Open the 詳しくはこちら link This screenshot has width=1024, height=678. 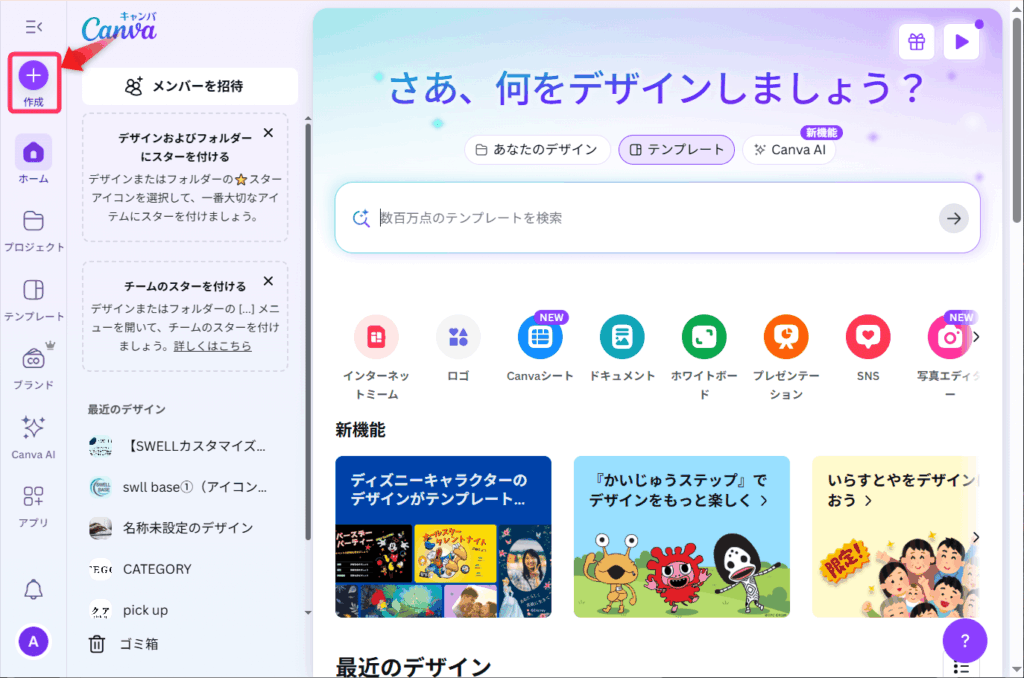coord(212,346)
